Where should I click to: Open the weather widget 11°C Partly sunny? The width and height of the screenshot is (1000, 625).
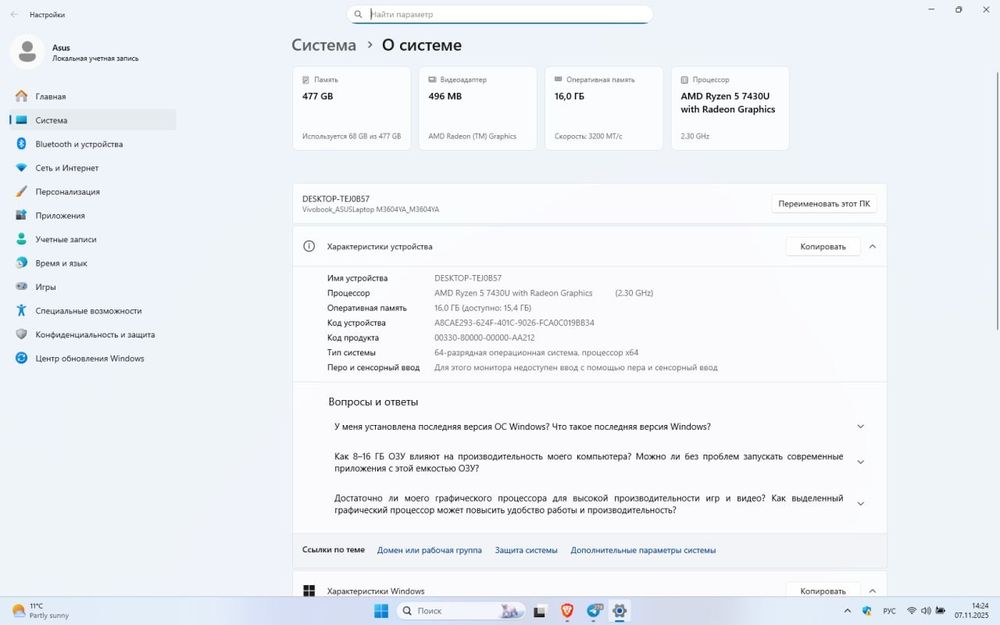pos(41,611)
